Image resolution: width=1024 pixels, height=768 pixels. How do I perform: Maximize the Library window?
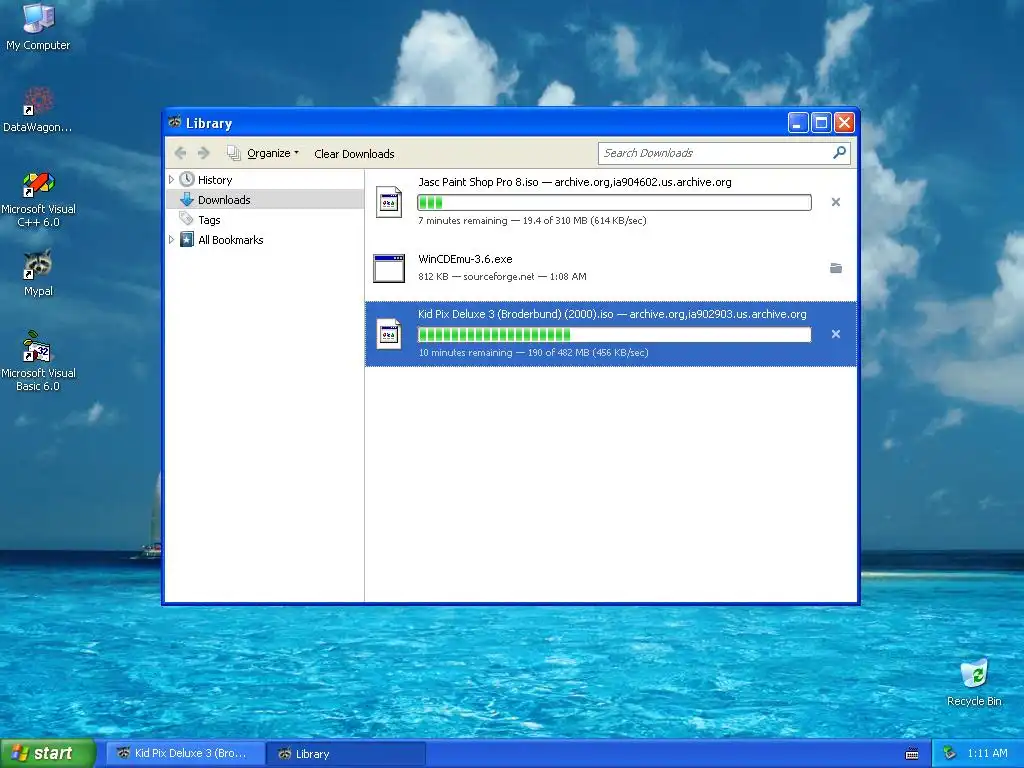821,123
